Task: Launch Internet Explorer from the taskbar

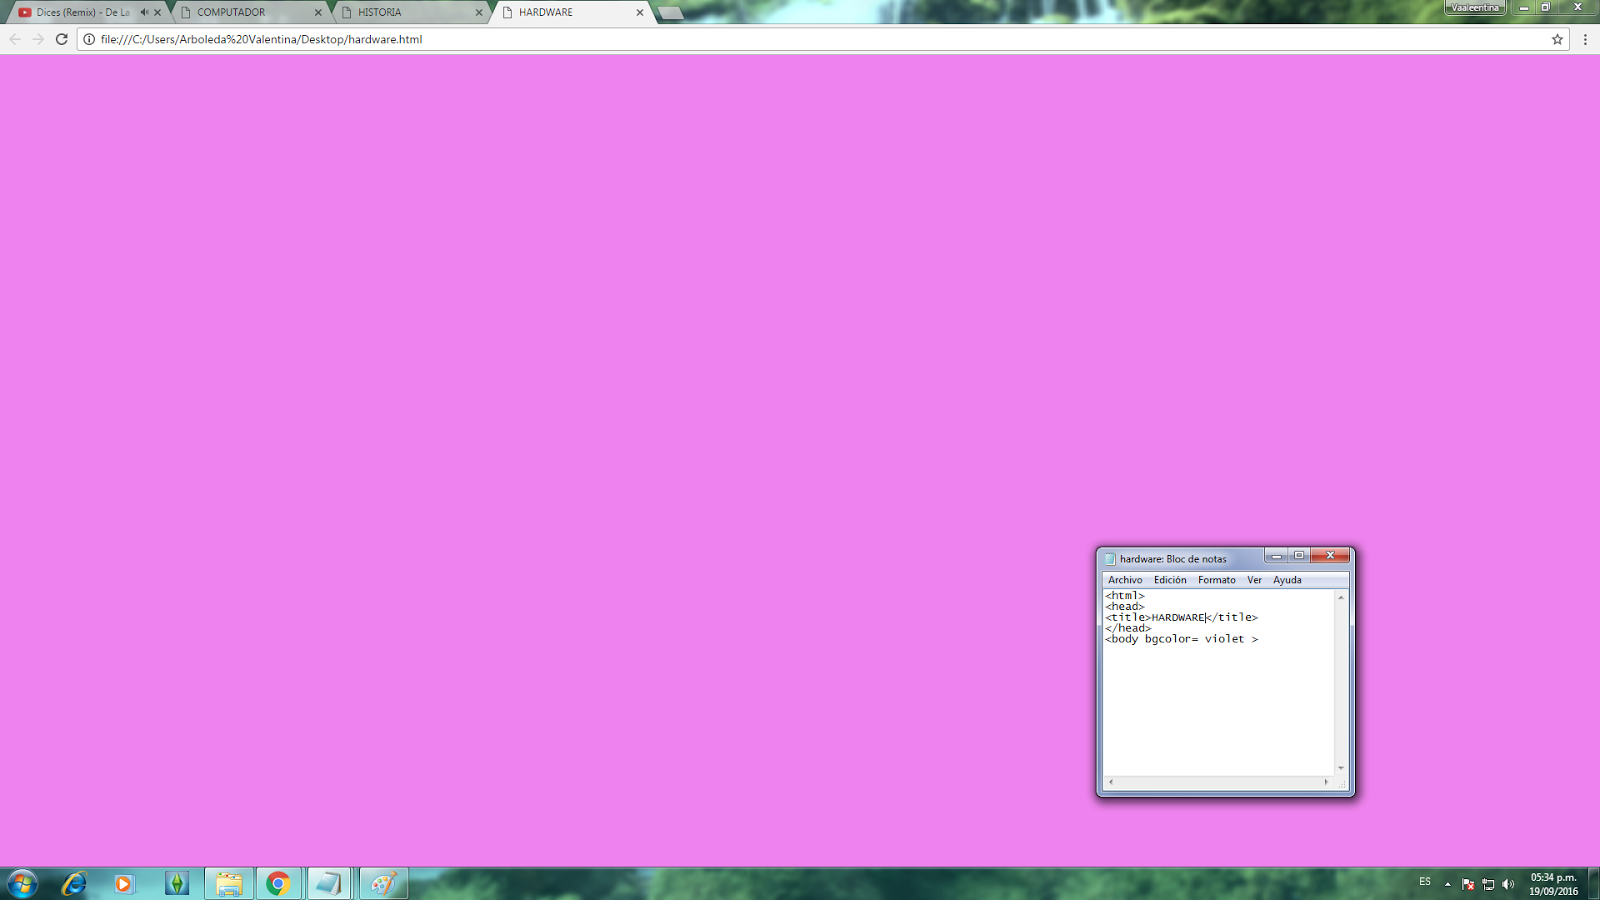Action: 72,883
